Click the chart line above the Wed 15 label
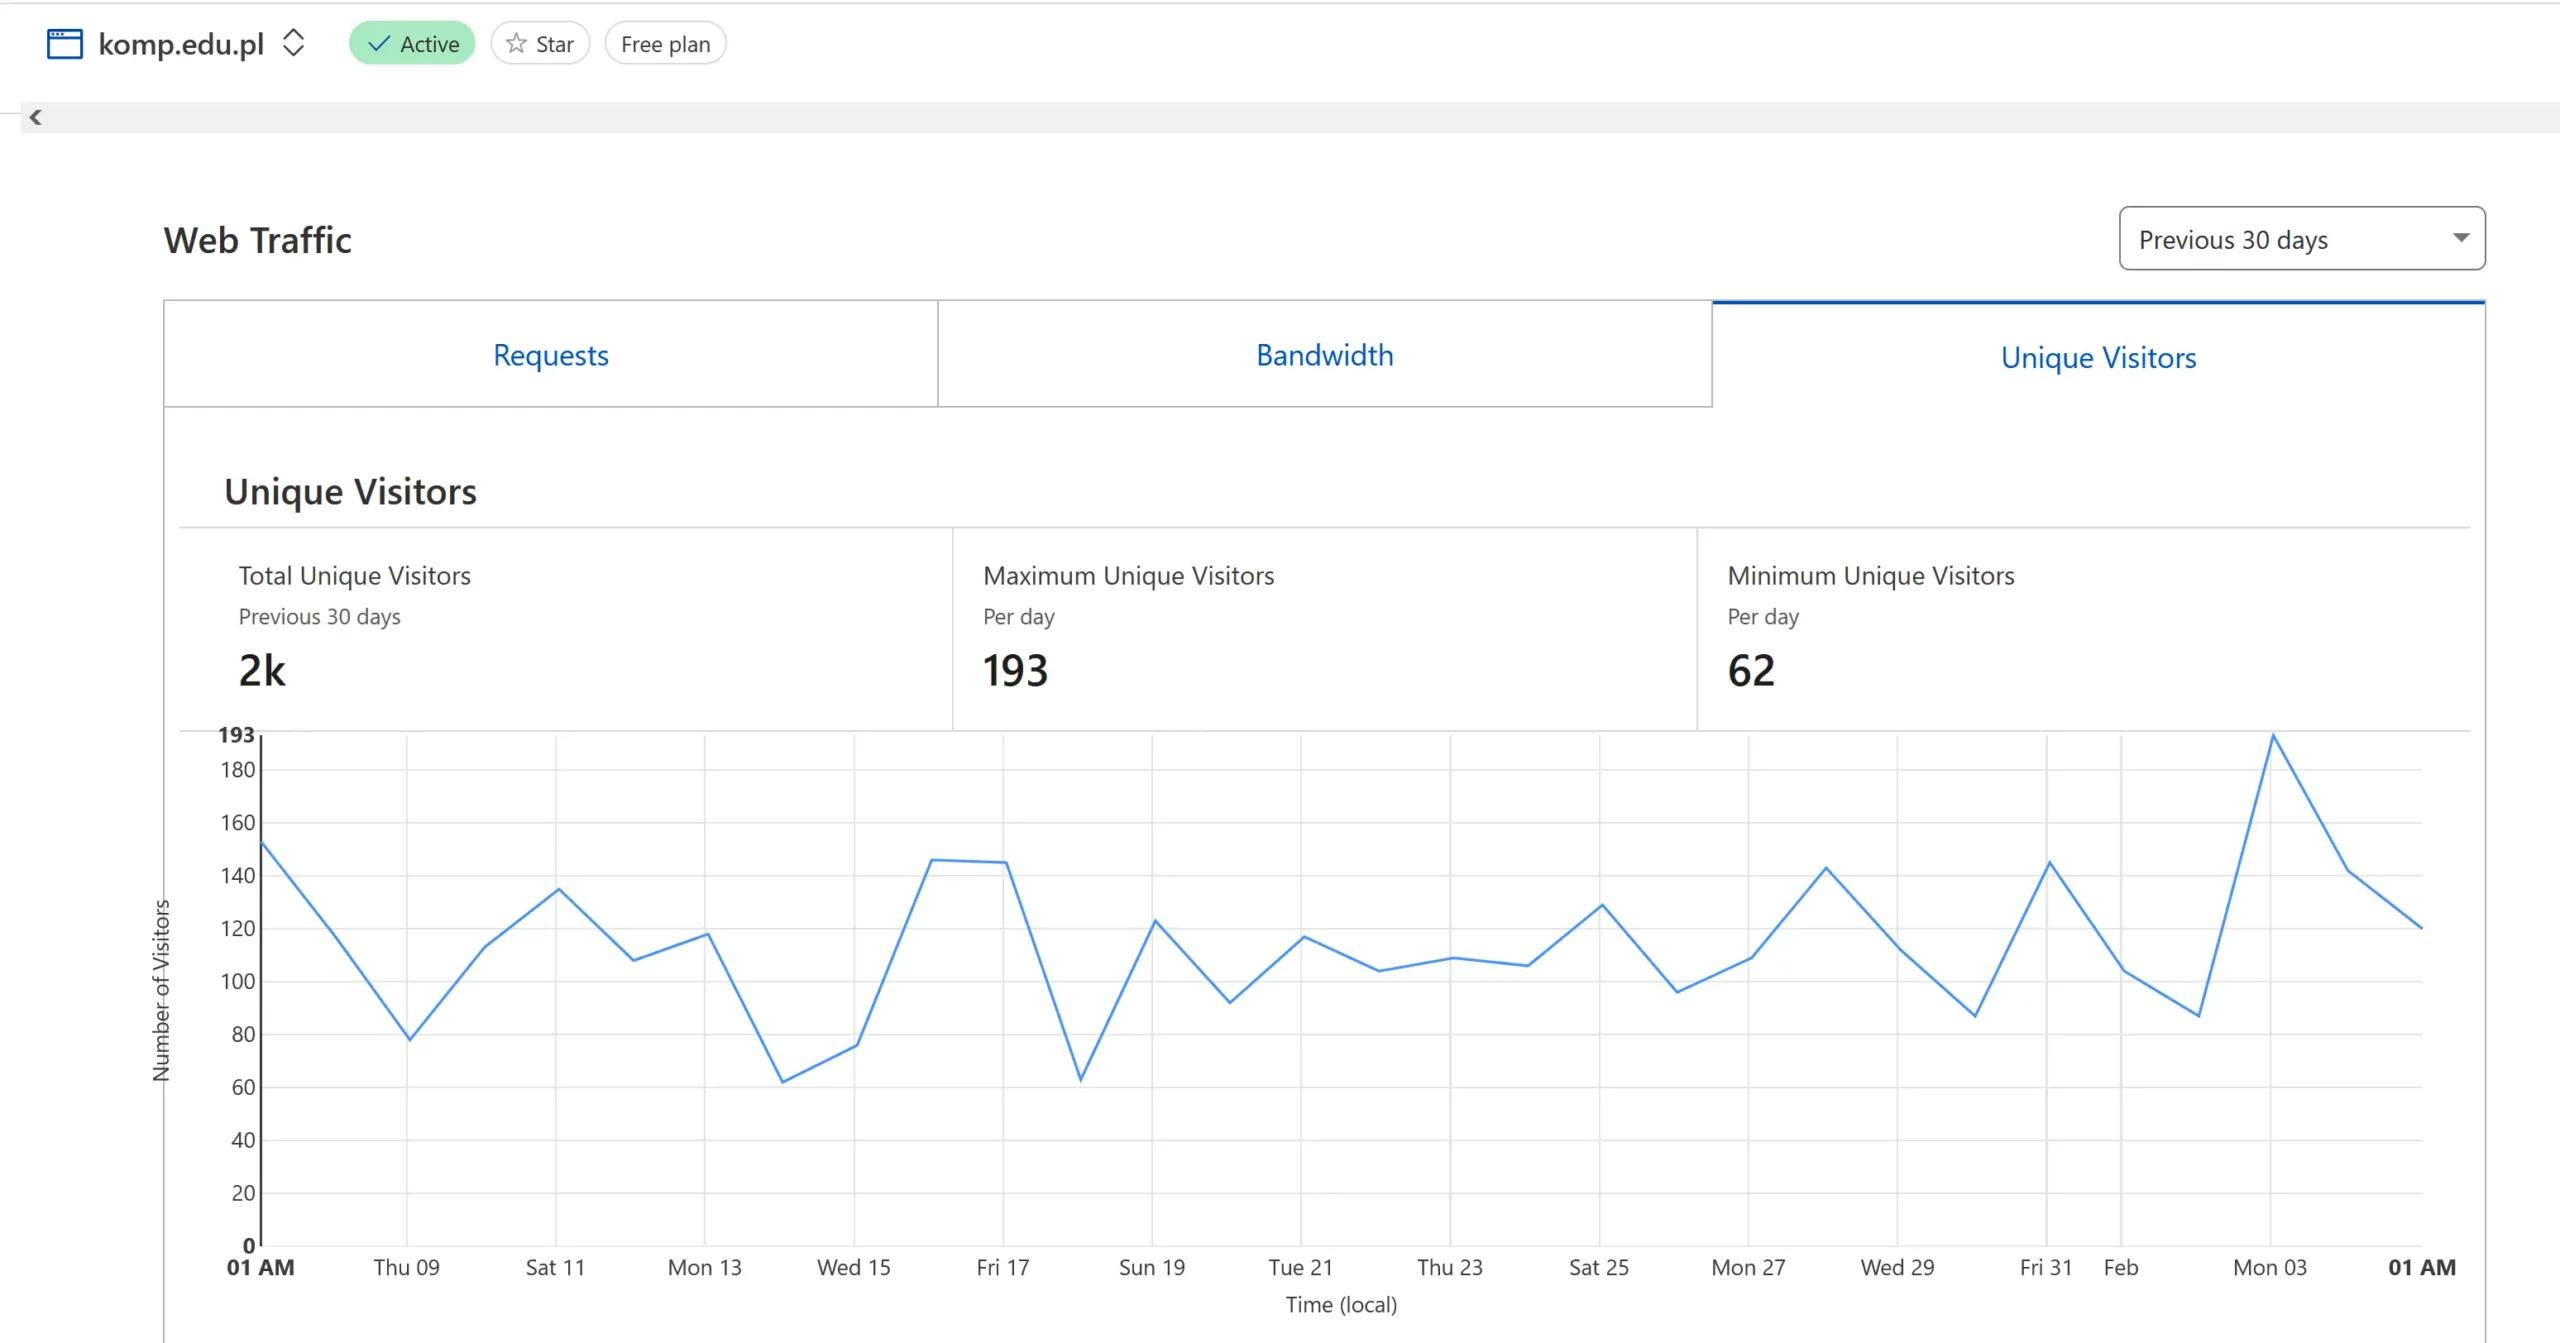This screenshot has height=1343, width=2560. click(856, 1046)
